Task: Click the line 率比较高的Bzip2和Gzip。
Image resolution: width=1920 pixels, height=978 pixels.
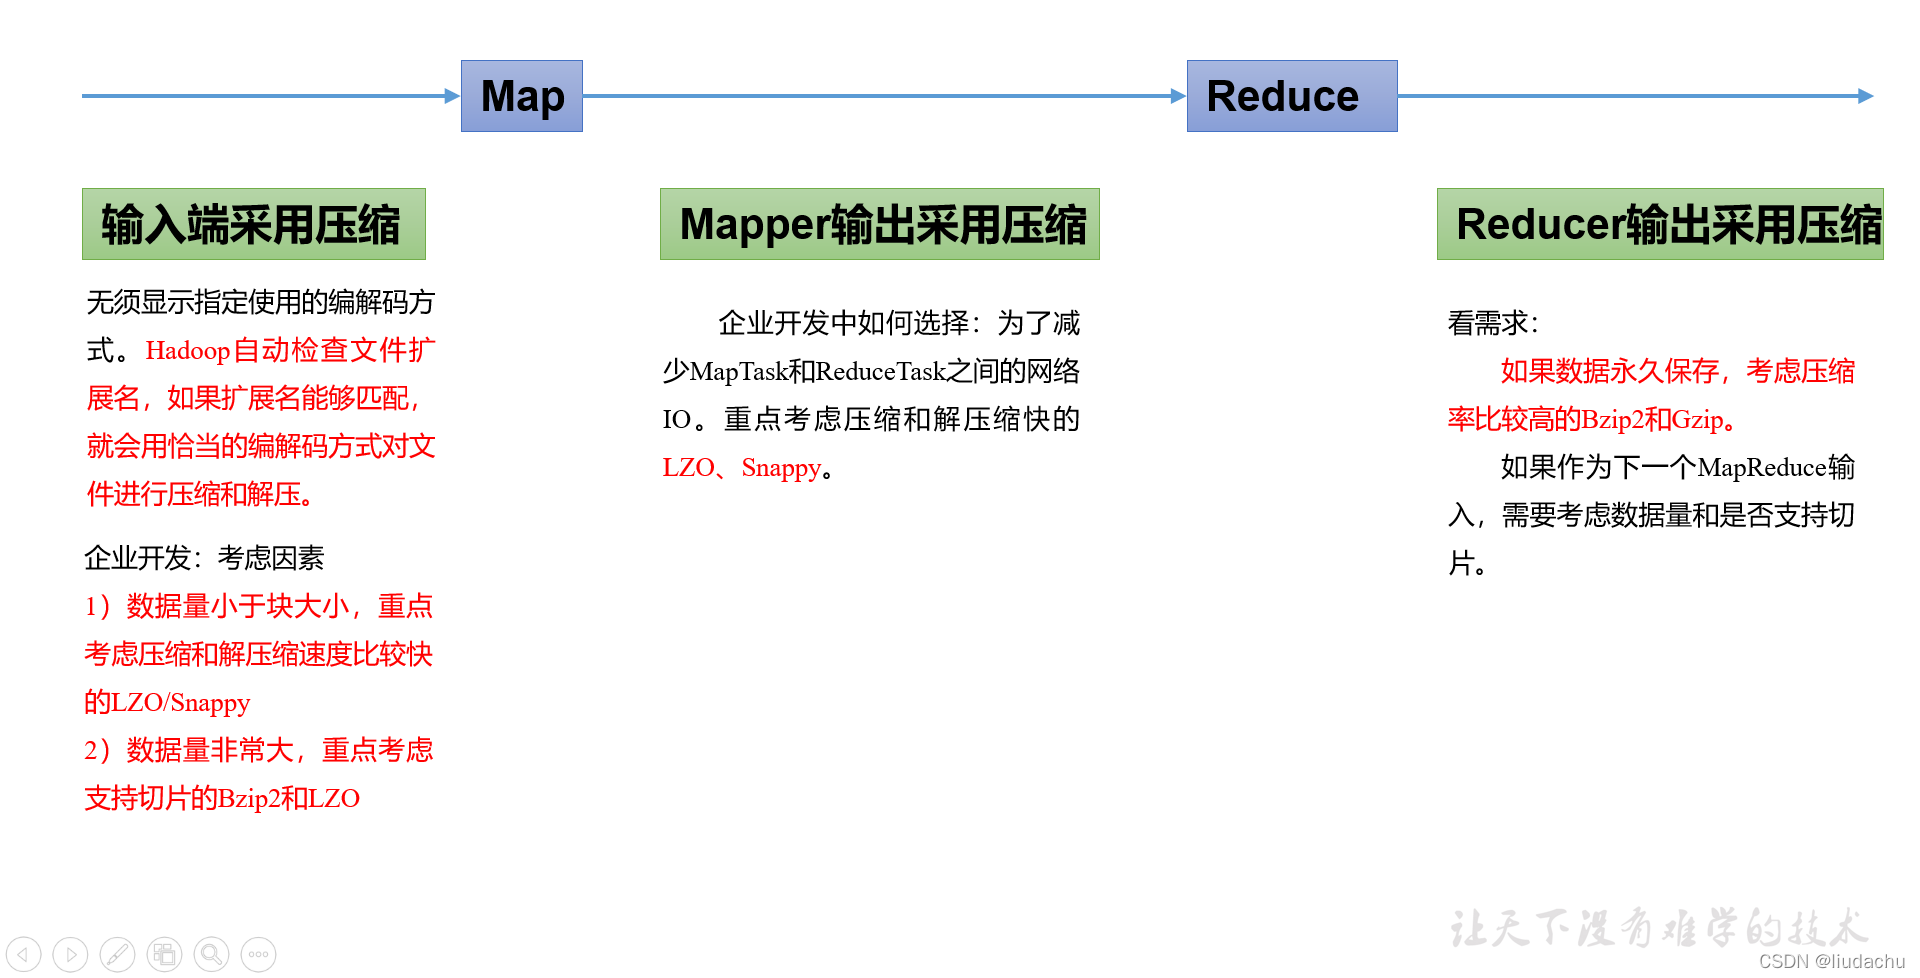Action: (x=1591, y=419)
